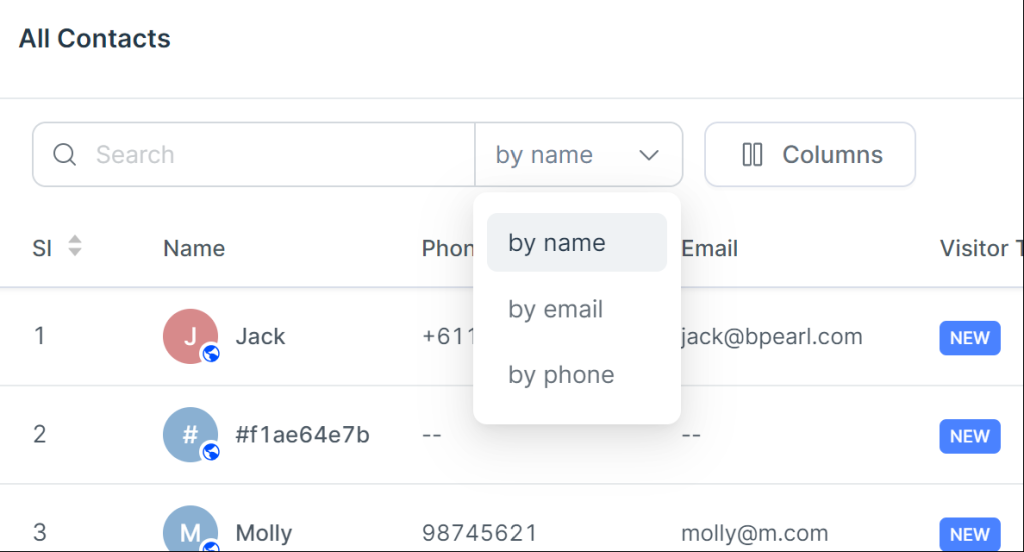The width and height of the screenshot is (1024, 552).
Task: Click Jack's red avatar icon
Action: [x=190, y=336]
